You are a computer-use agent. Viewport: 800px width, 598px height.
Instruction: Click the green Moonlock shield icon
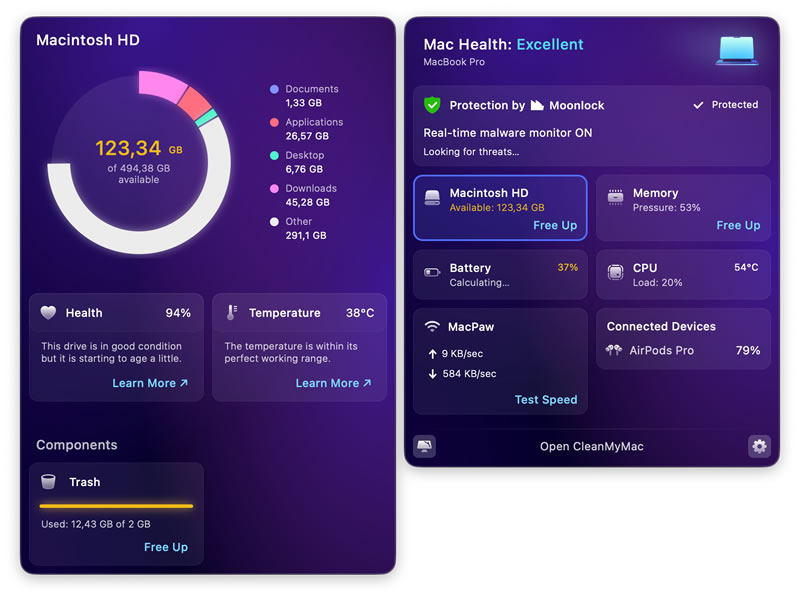[432, 105]
